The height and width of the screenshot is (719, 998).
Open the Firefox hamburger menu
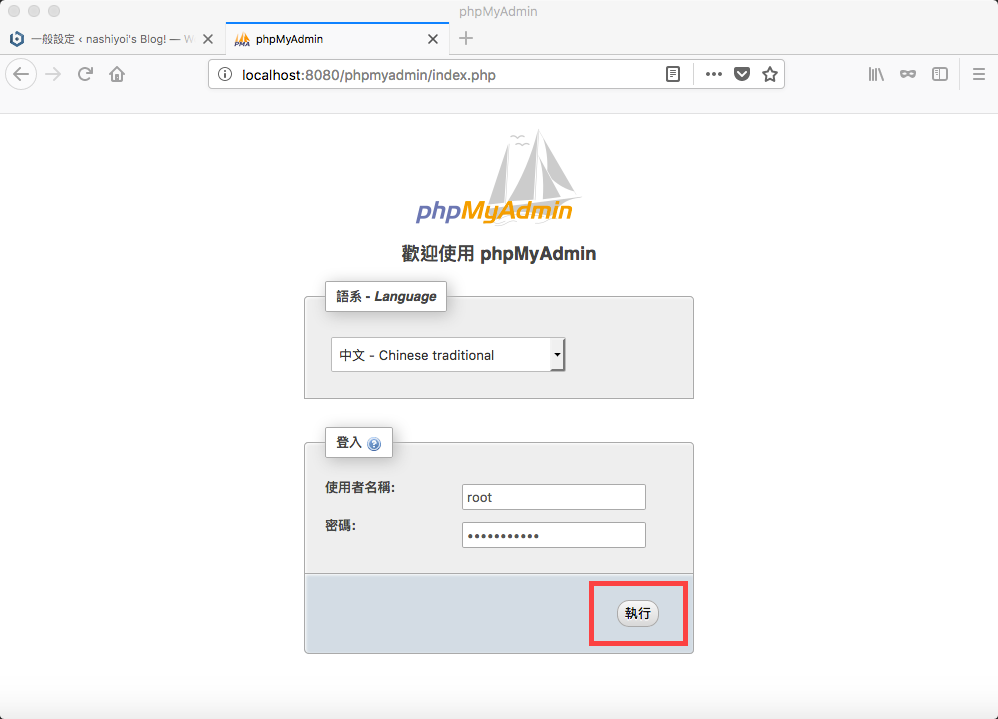point(979,74)
